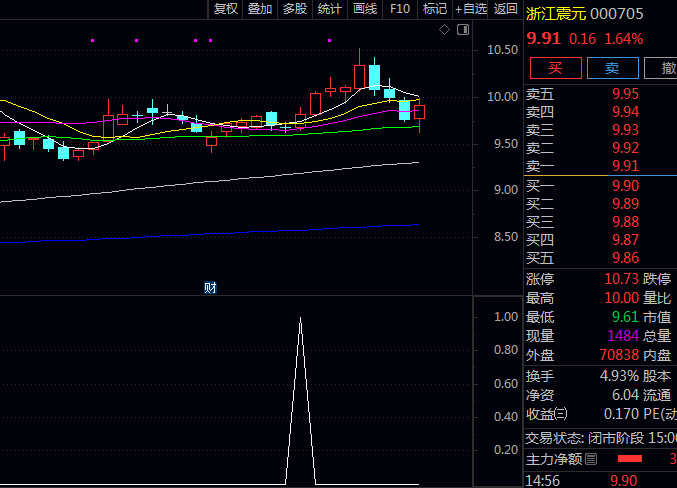Open the 统计 statistics tool
Screen dimensions: 677x488
pyautogui.click(x=330, y=9)
